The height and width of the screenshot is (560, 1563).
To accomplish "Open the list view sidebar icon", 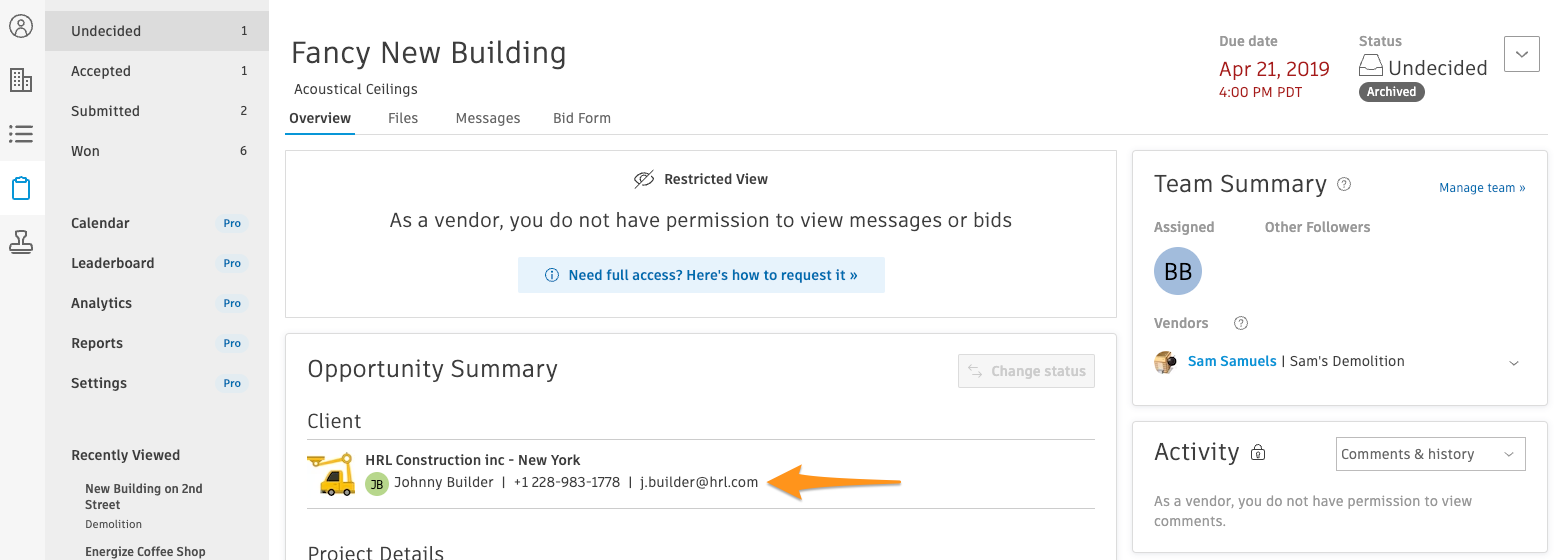I will [21, 133].
